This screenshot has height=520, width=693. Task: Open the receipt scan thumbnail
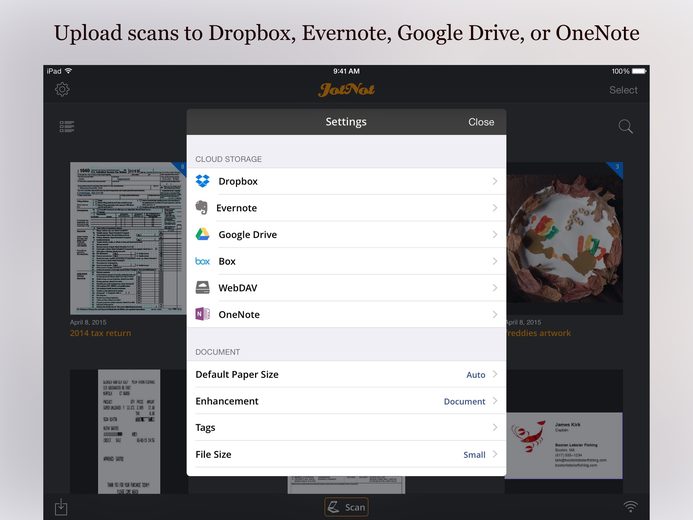129,431
